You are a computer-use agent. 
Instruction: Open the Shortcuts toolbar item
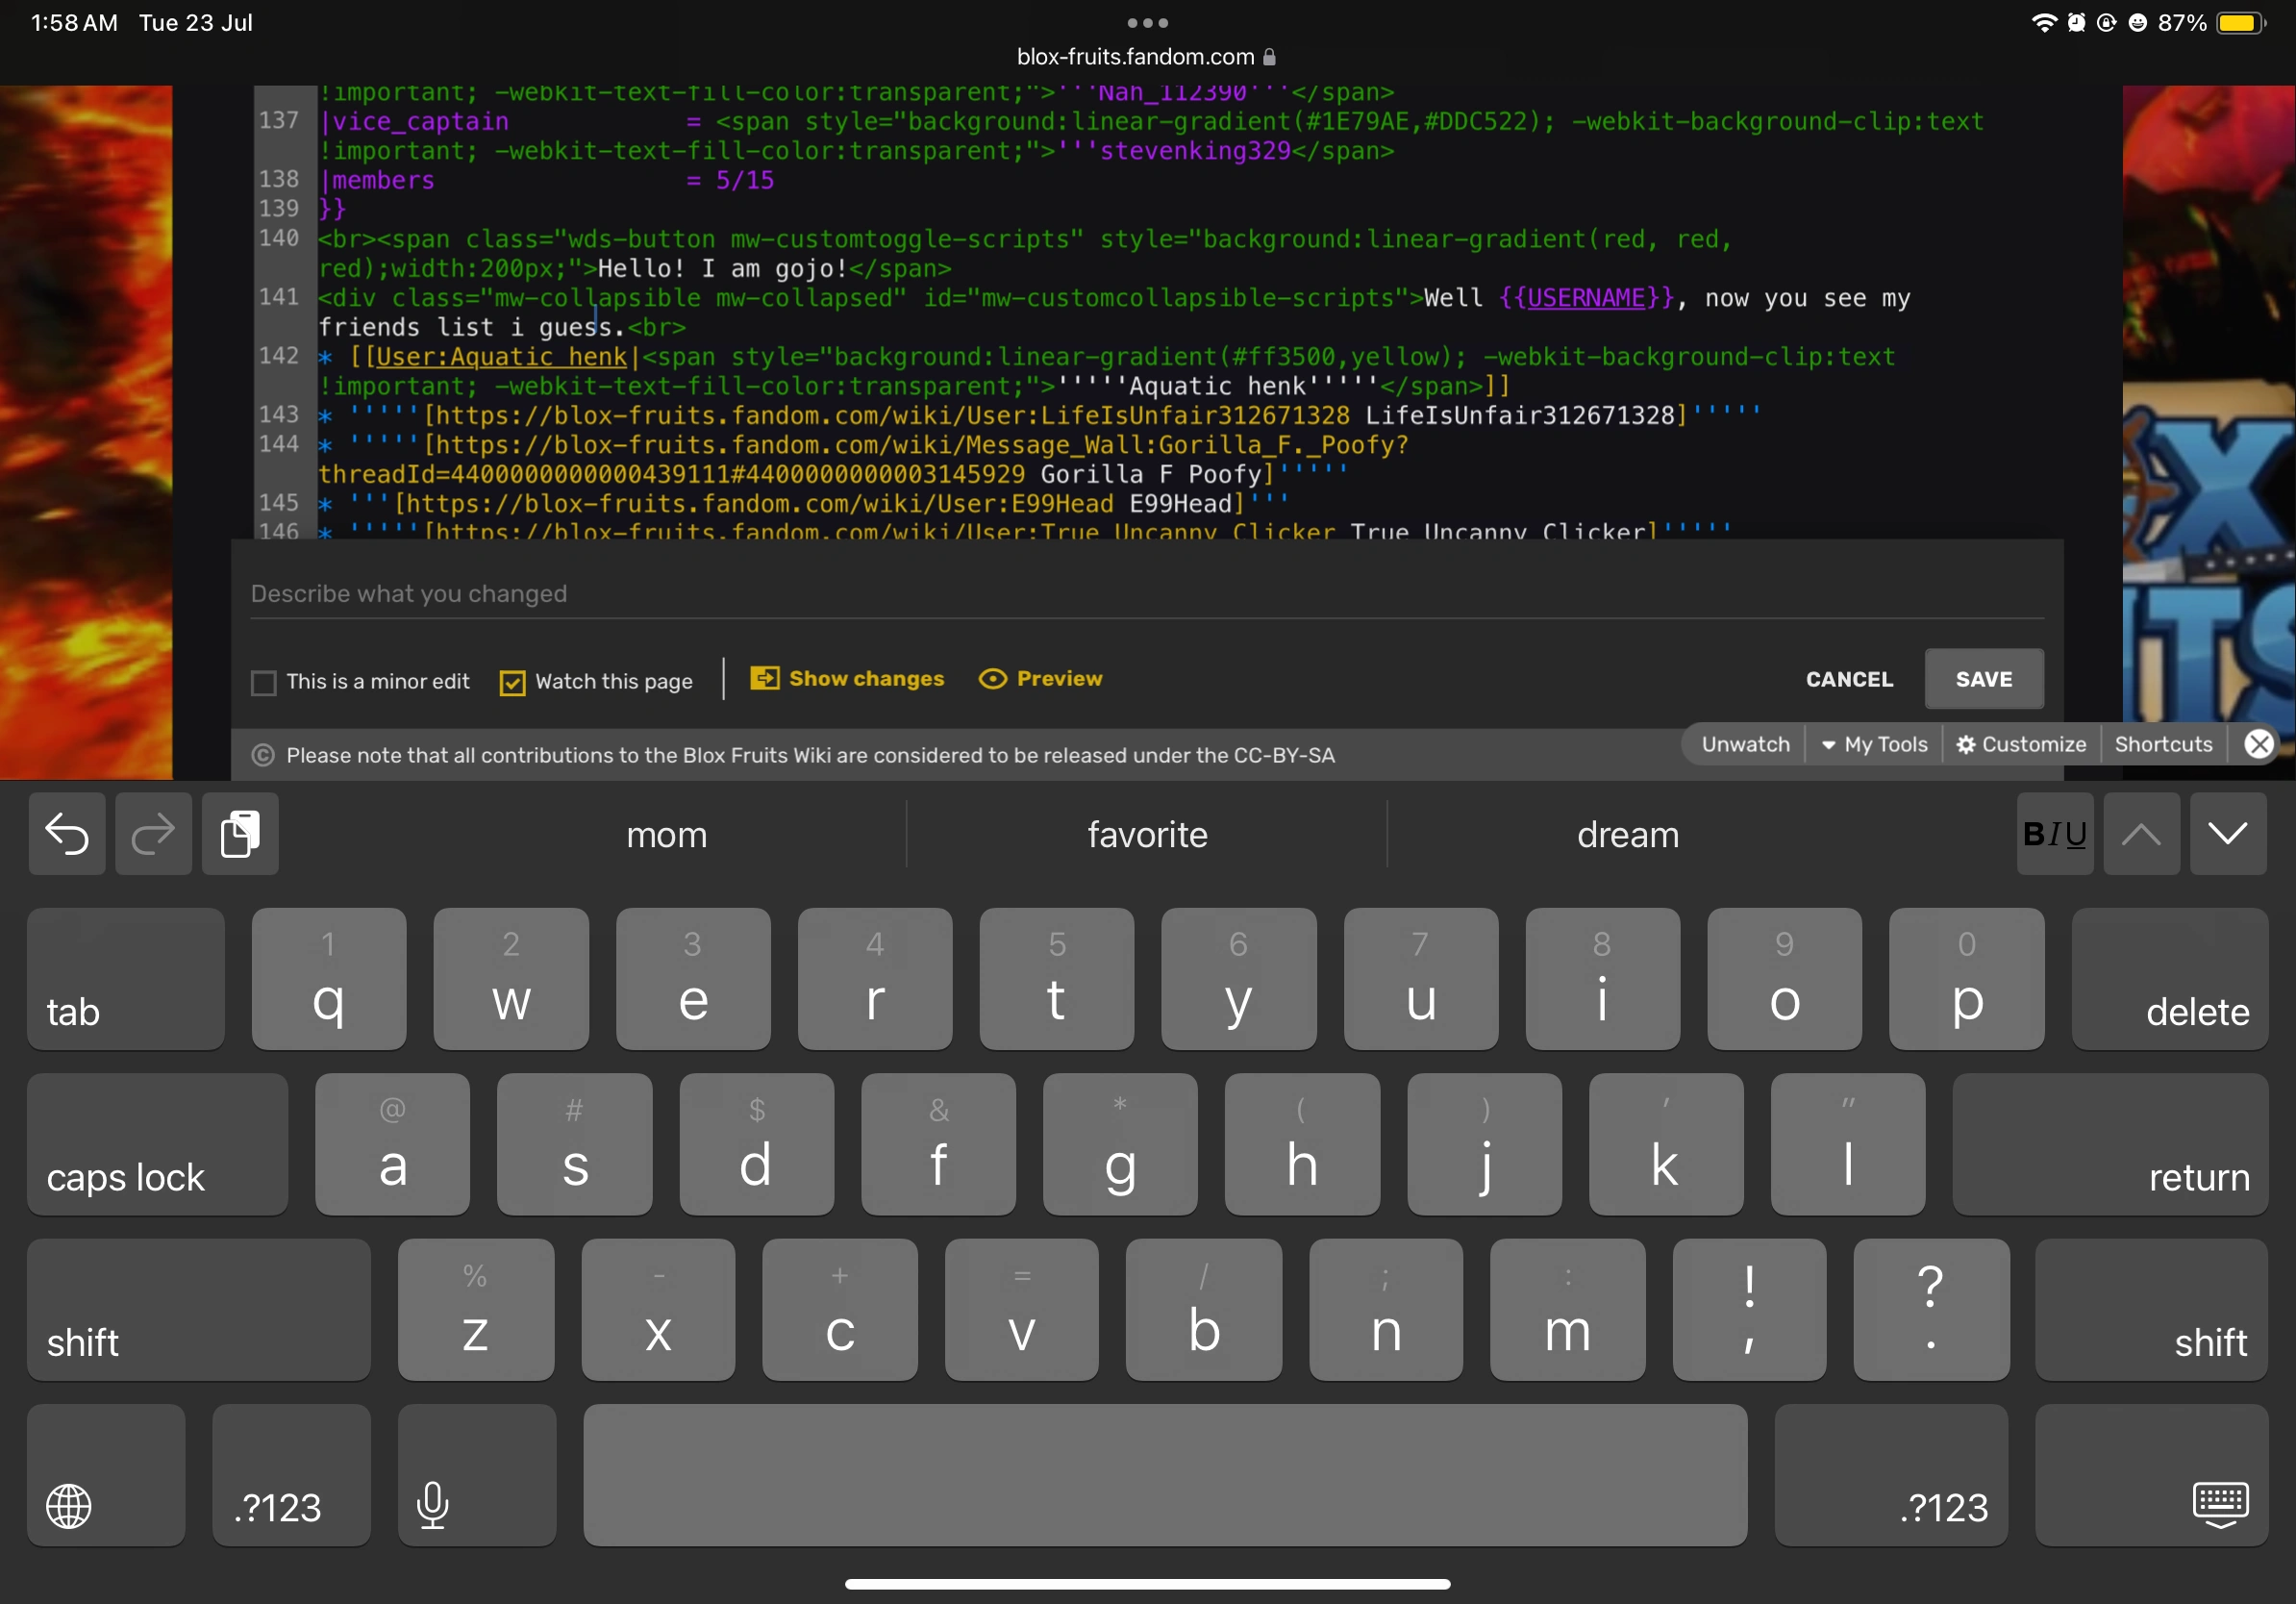click(2163, 744)
